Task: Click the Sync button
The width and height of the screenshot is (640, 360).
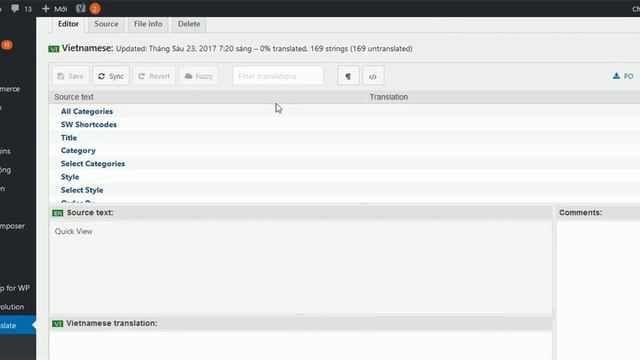Action: click(x=111, y=76)
